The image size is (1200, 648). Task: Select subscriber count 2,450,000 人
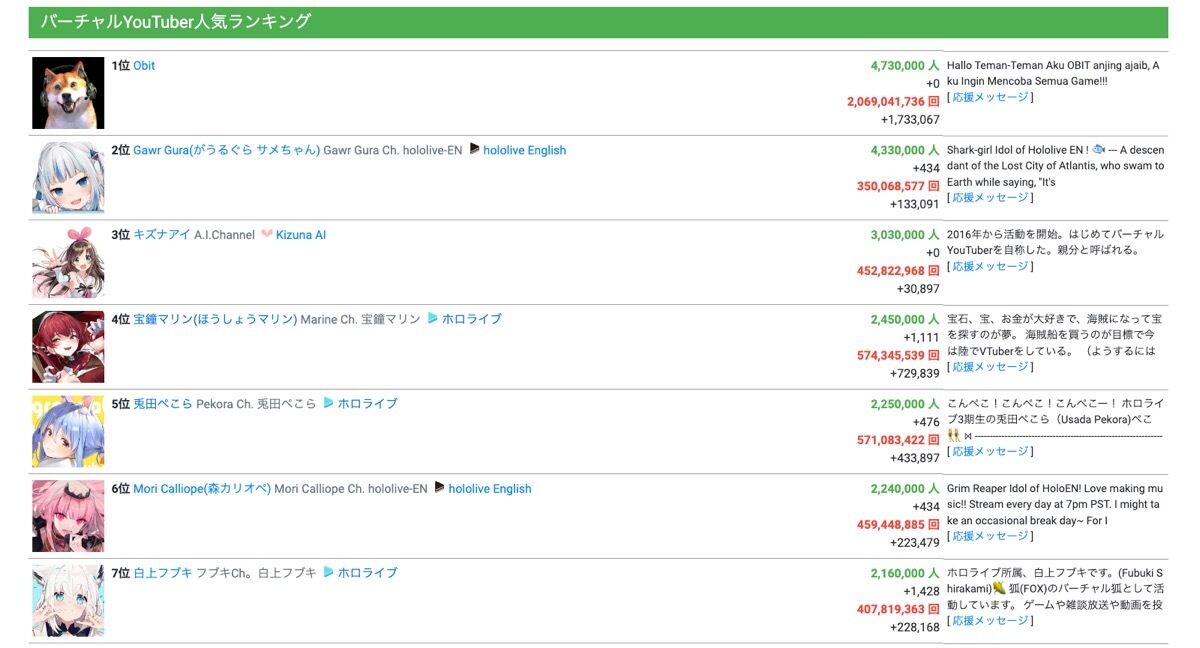coord(905,320)
